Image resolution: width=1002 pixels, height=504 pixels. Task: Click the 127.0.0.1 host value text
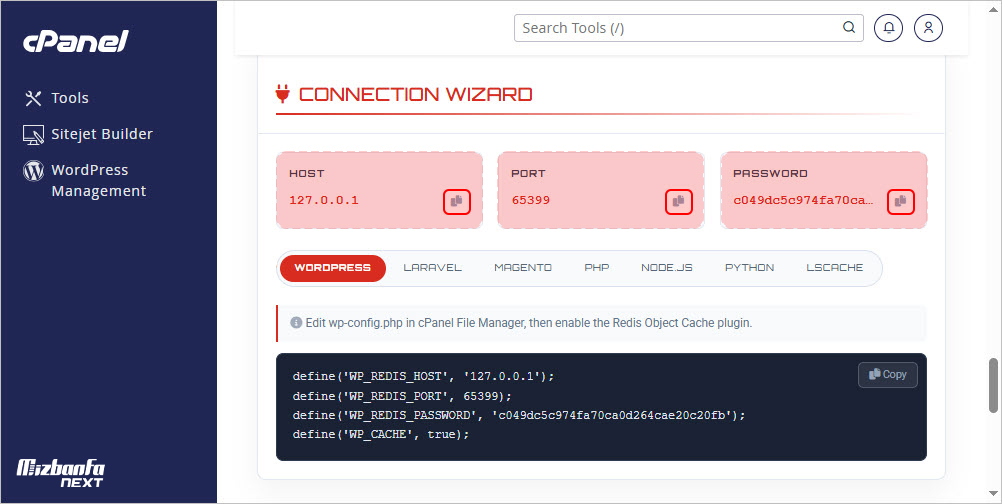(x=324, y=200)
